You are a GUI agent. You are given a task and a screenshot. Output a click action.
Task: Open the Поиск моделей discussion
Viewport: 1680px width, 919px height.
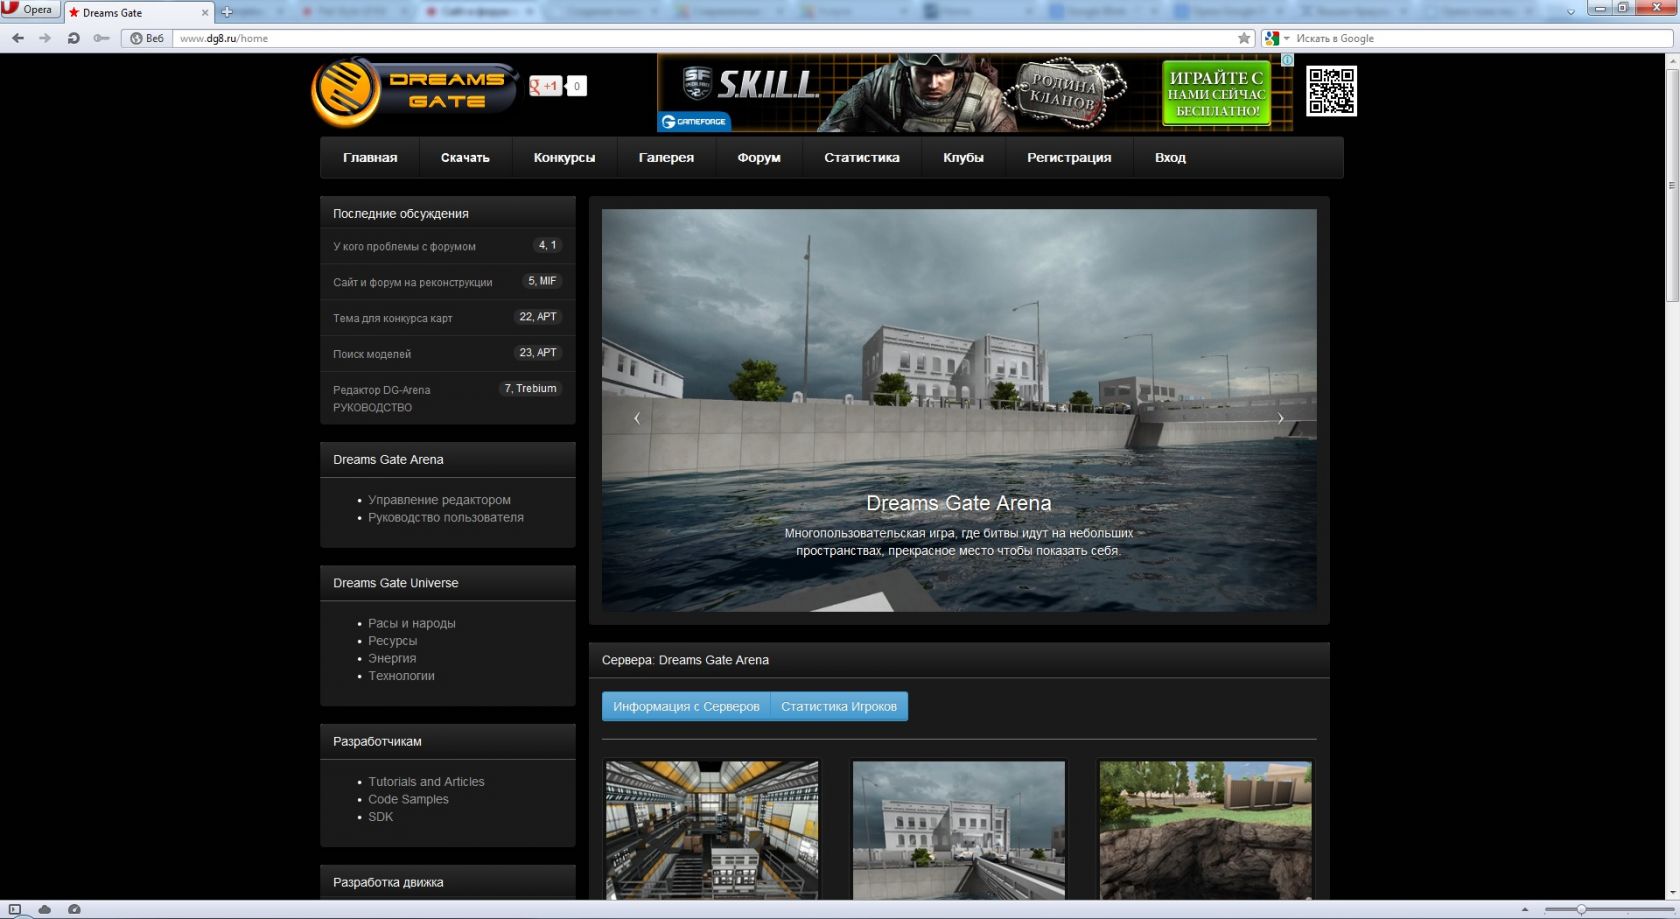point(372,355)
